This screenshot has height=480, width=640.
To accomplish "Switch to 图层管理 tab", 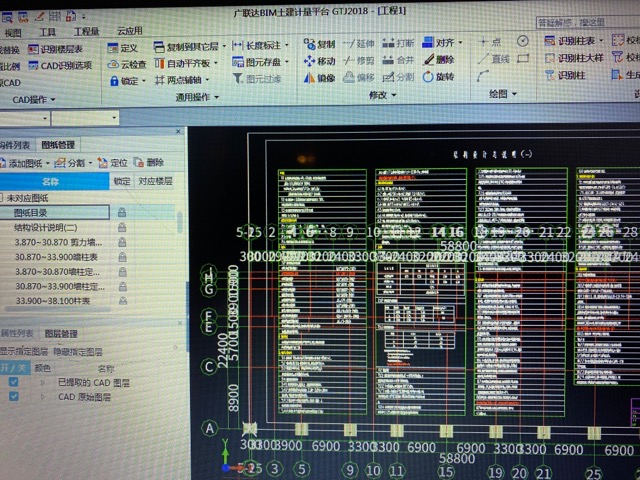I will 61,334.
